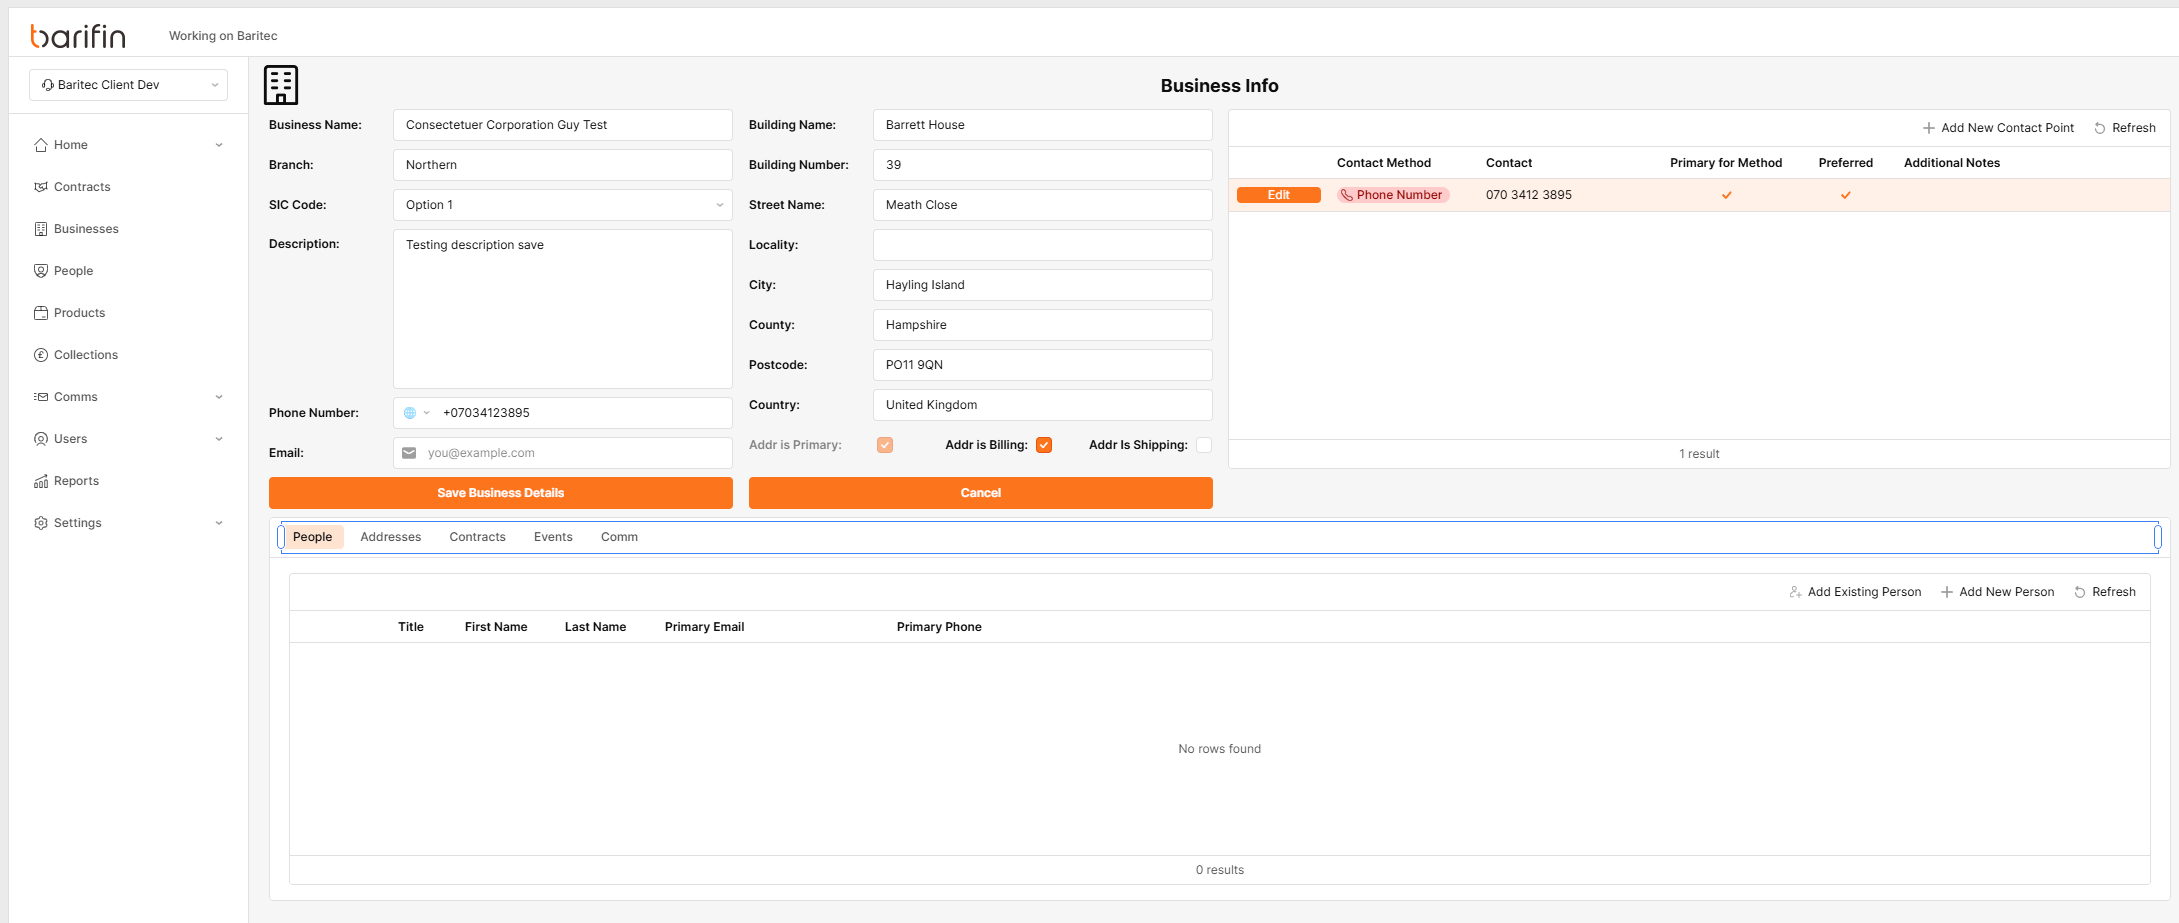This screenshot has height=923, width=2179.
Task: Open the Baritec Client Dev selector
Action: pos(129,85)
